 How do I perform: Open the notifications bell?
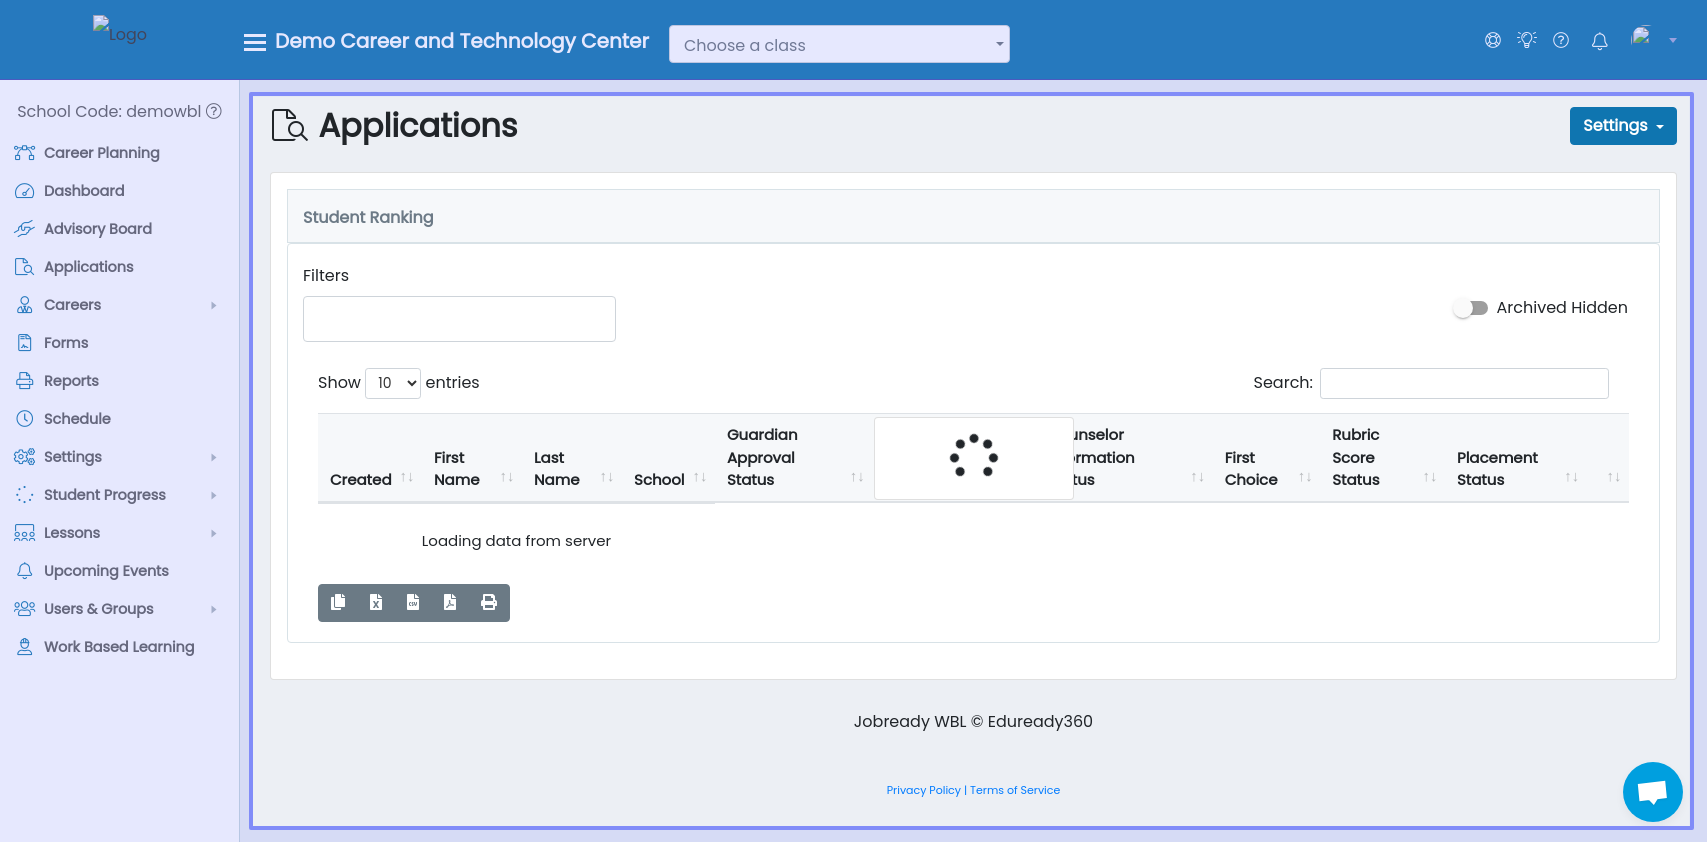[x=1599, y=41]
